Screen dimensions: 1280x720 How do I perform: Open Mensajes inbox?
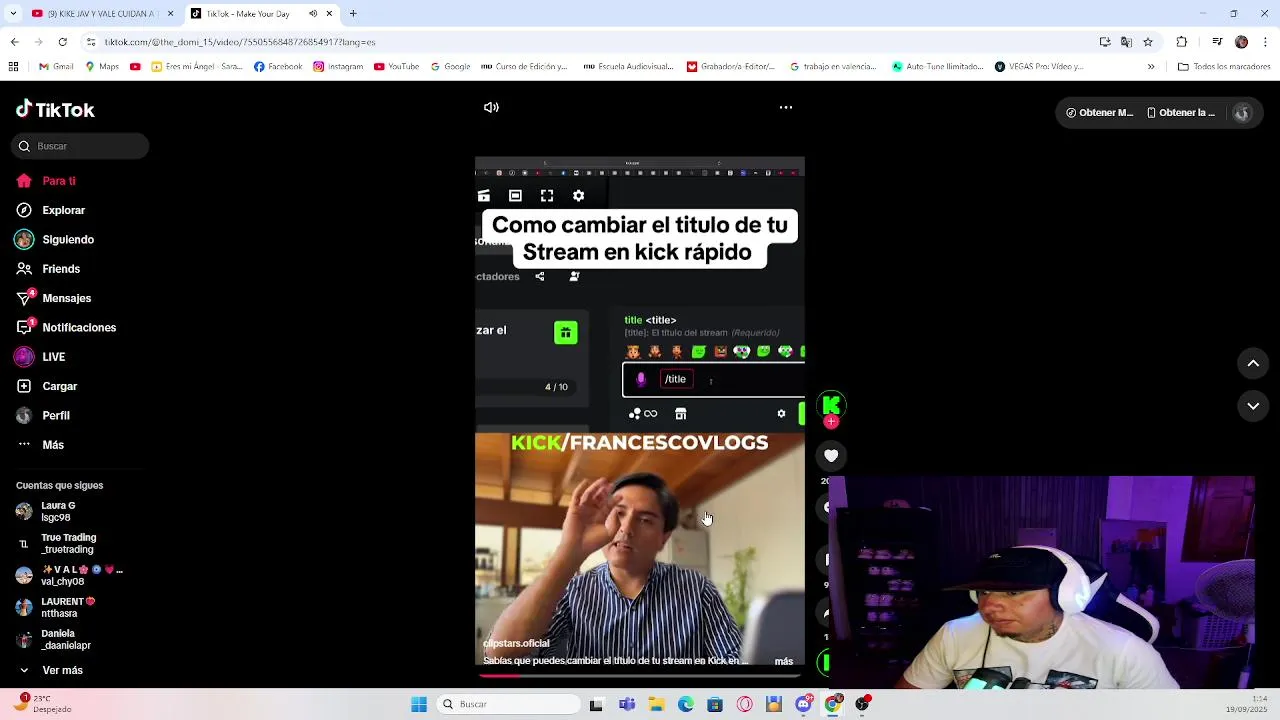[53, 298]
